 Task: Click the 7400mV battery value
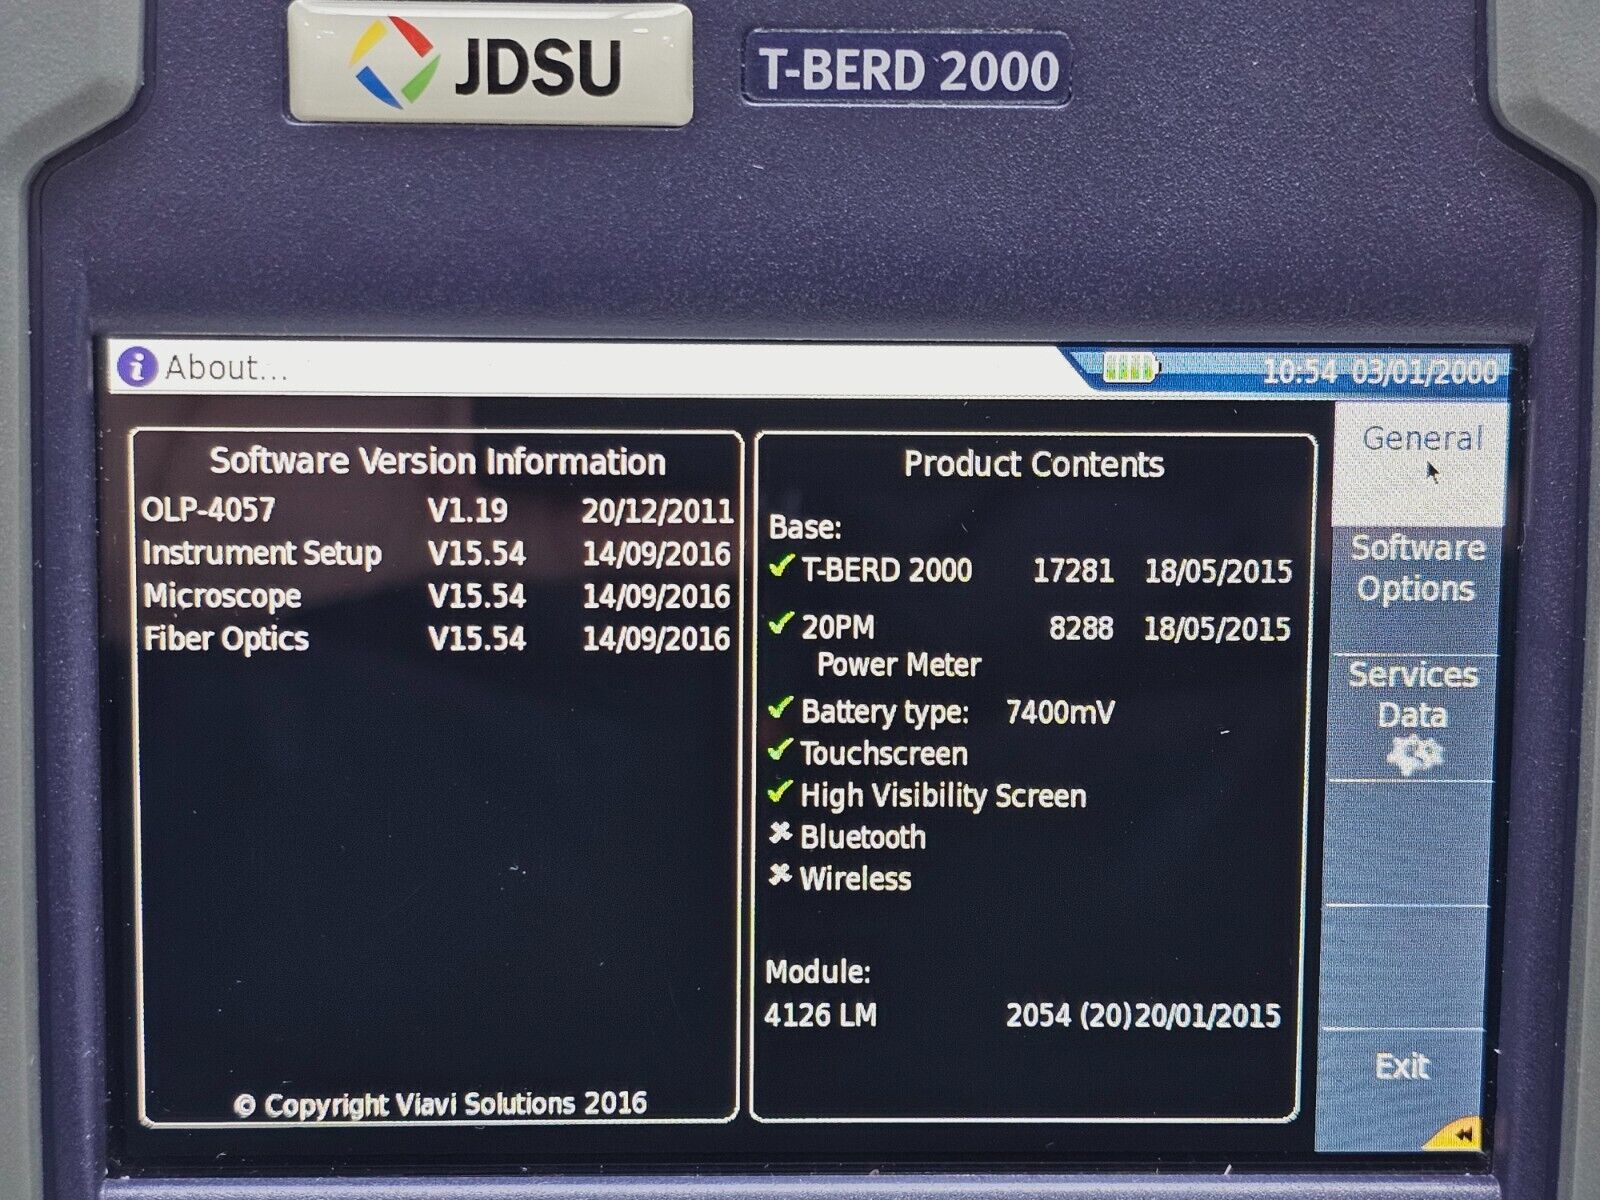[1060, 713]
